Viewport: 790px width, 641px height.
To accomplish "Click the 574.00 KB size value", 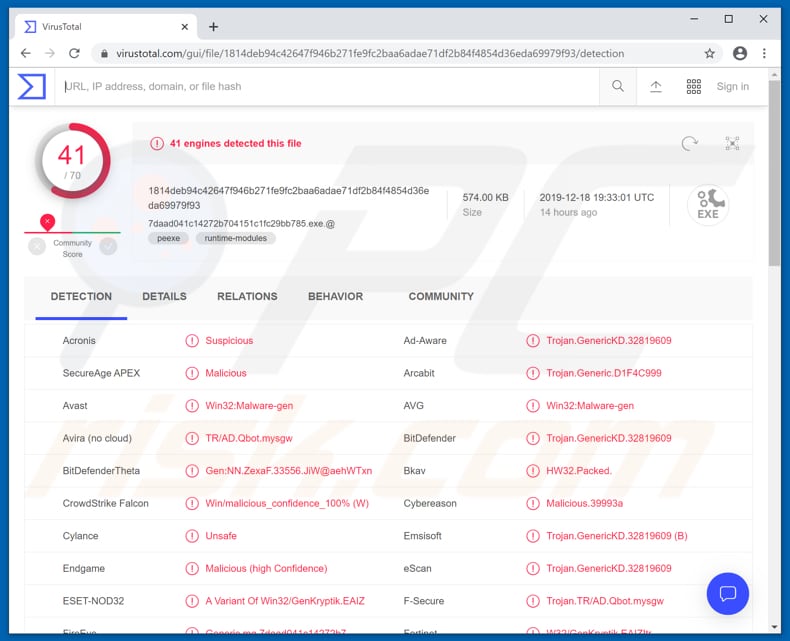I will 486,198.
